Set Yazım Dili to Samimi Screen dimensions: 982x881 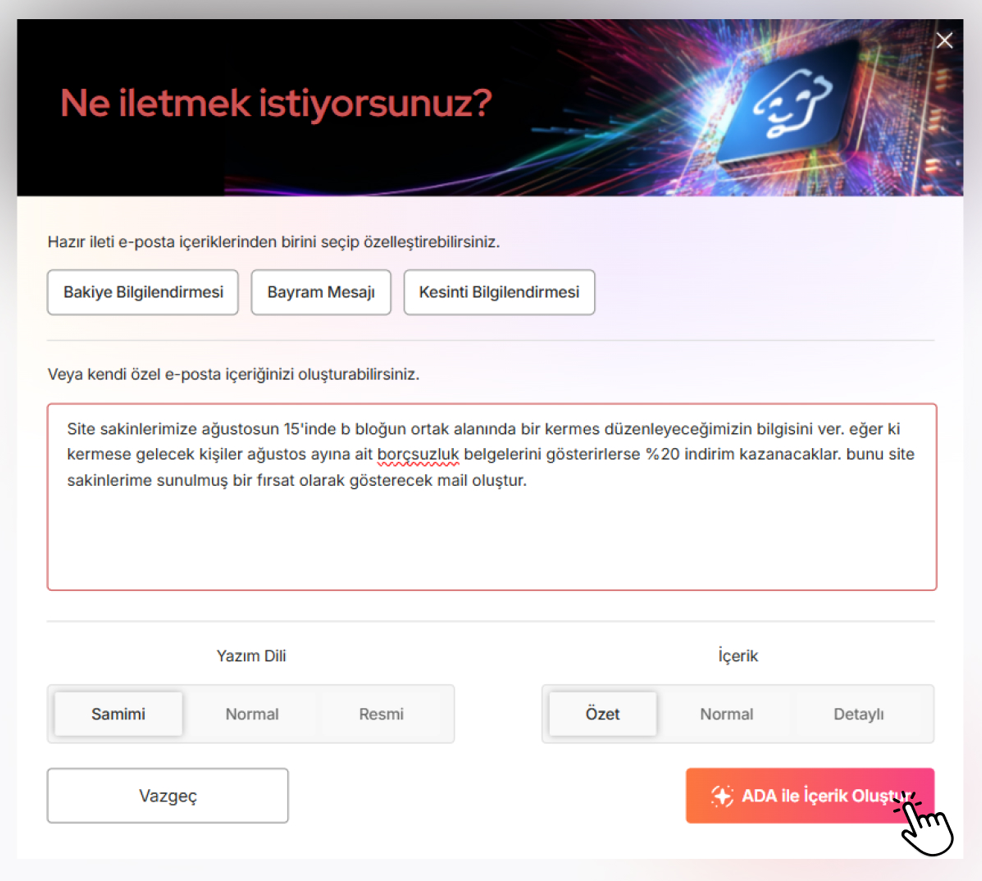pos(118,714)
